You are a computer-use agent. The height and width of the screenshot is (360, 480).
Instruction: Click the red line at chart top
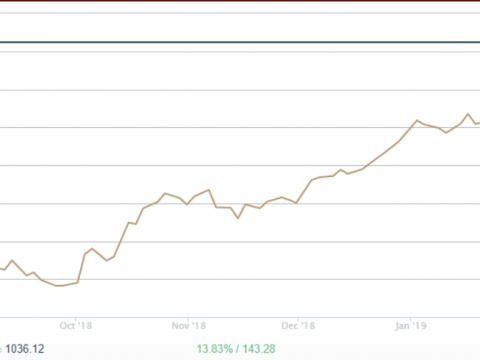(x=240, y=1)
